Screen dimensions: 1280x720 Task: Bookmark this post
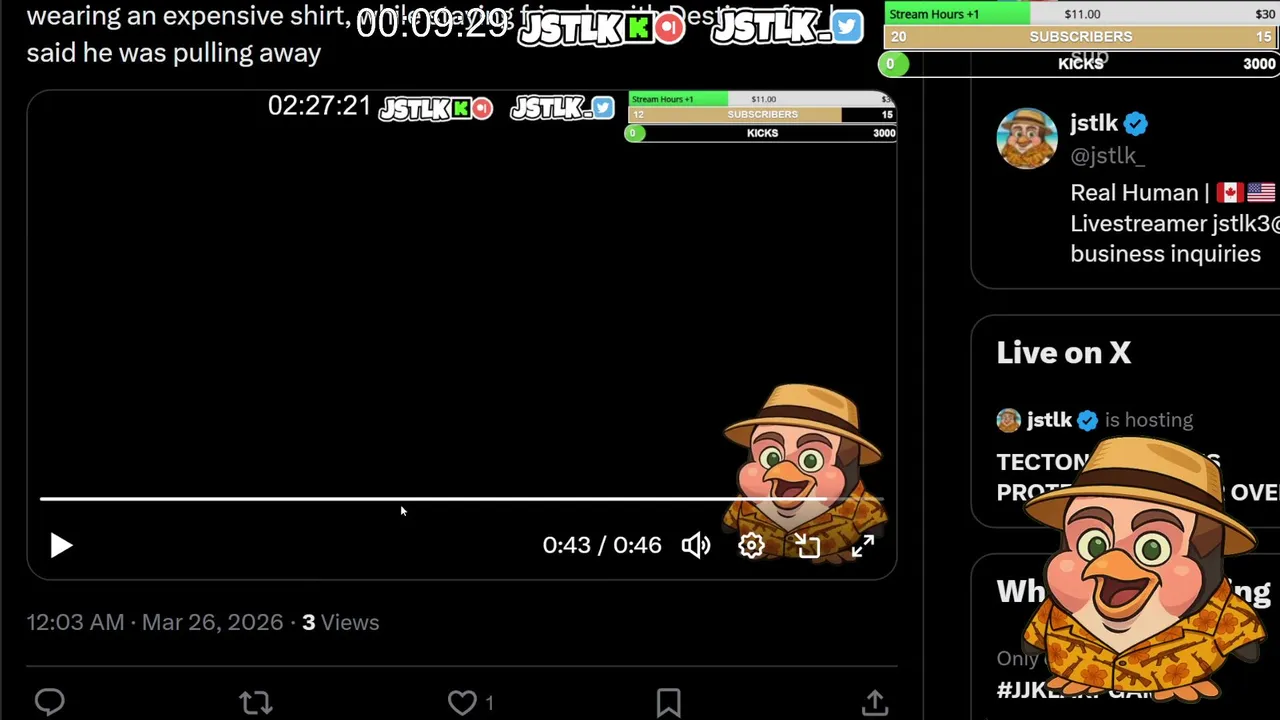(669, 702)
